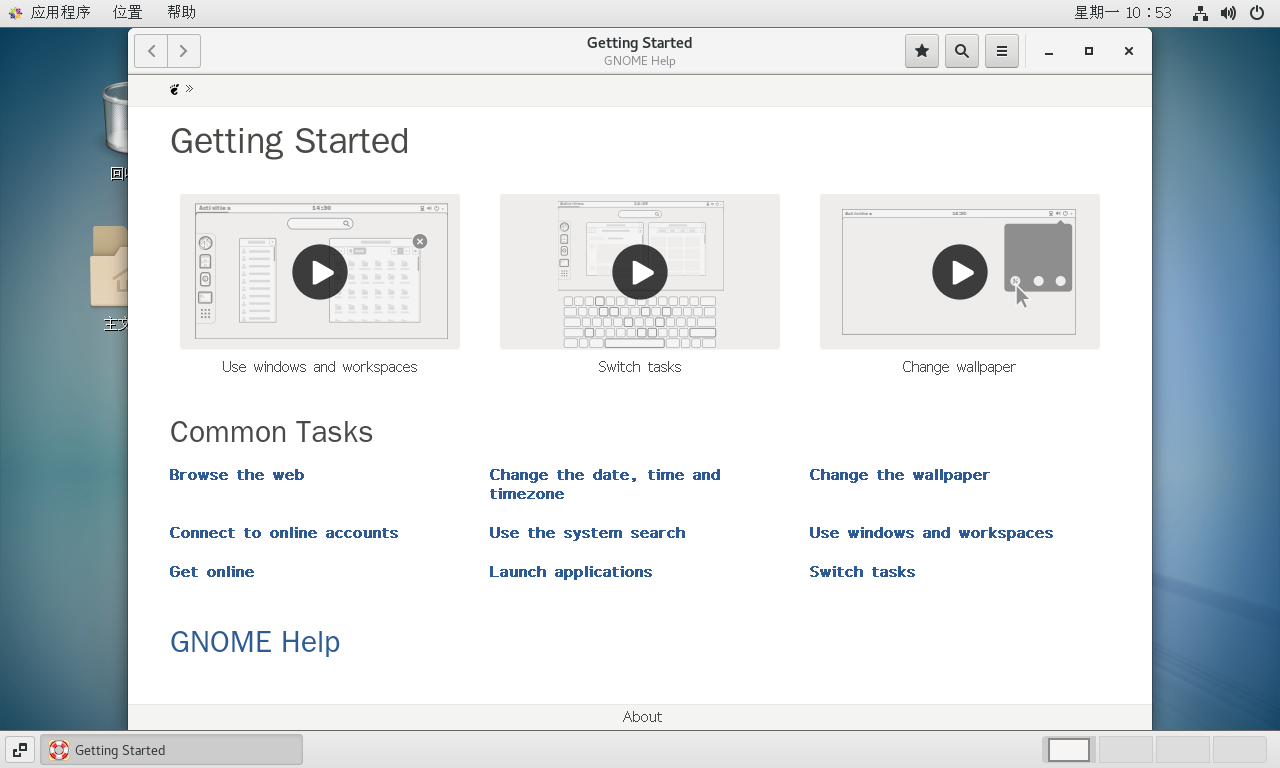Switch to the fourth workspace in the pager
Image resolution: width=1280 pixels, height=768 pixels.
[1239, 750]
